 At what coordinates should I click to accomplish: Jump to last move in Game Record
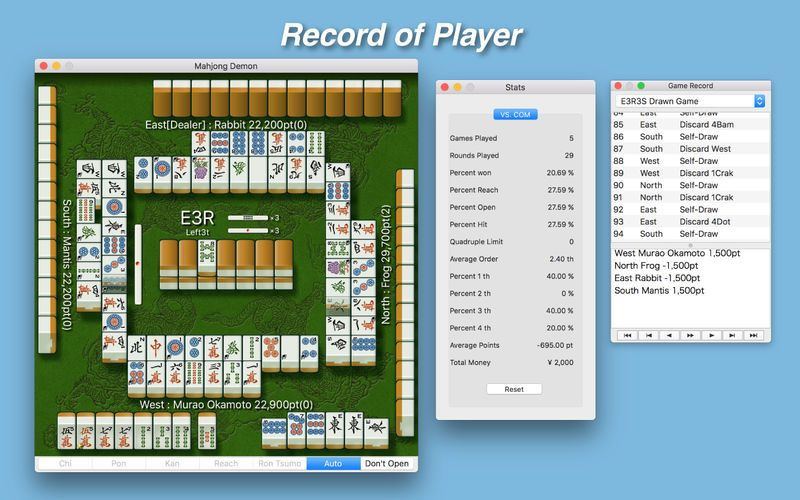coord(753,335)
